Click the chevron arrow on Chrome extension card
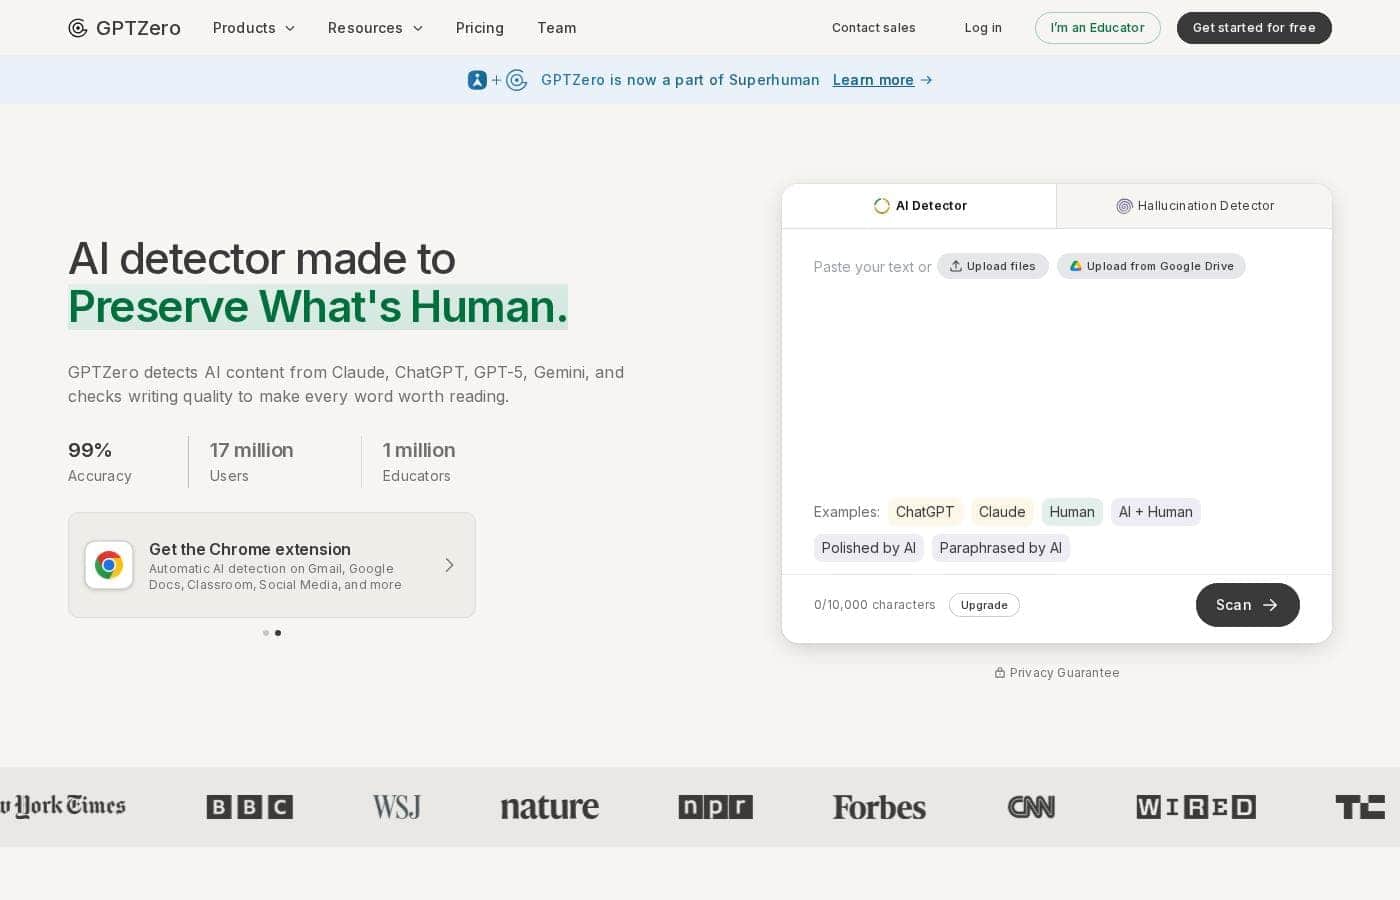Viewport: 1400px width, 900px height. tap(449, 565)
